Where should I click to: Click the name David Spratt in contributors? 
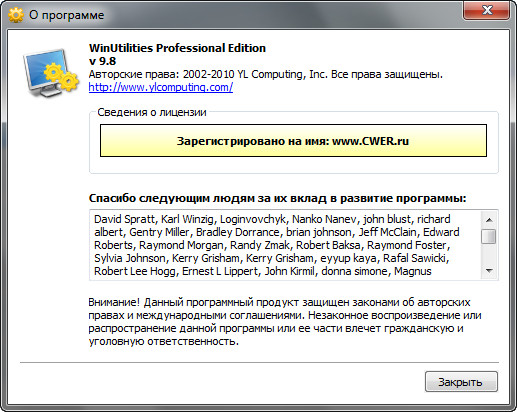(124, 219)
